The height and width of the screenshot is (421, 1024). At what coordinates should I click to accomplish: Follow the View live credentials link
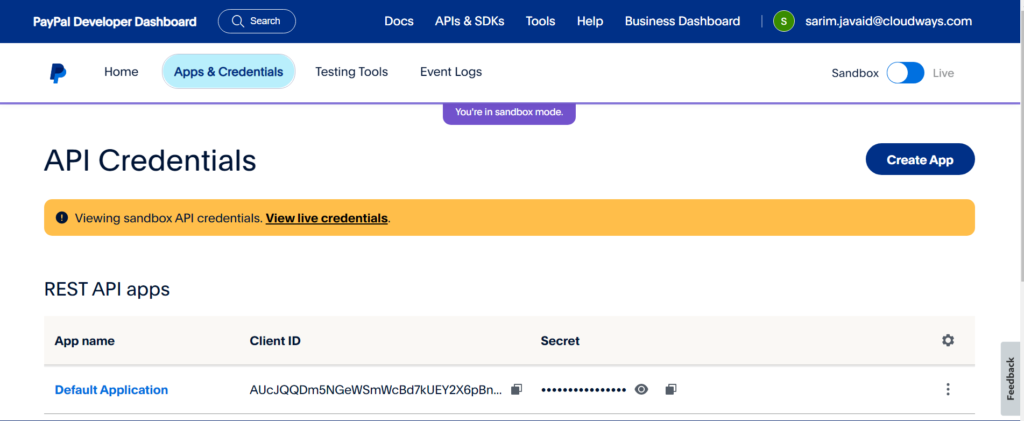coord(326,218)
